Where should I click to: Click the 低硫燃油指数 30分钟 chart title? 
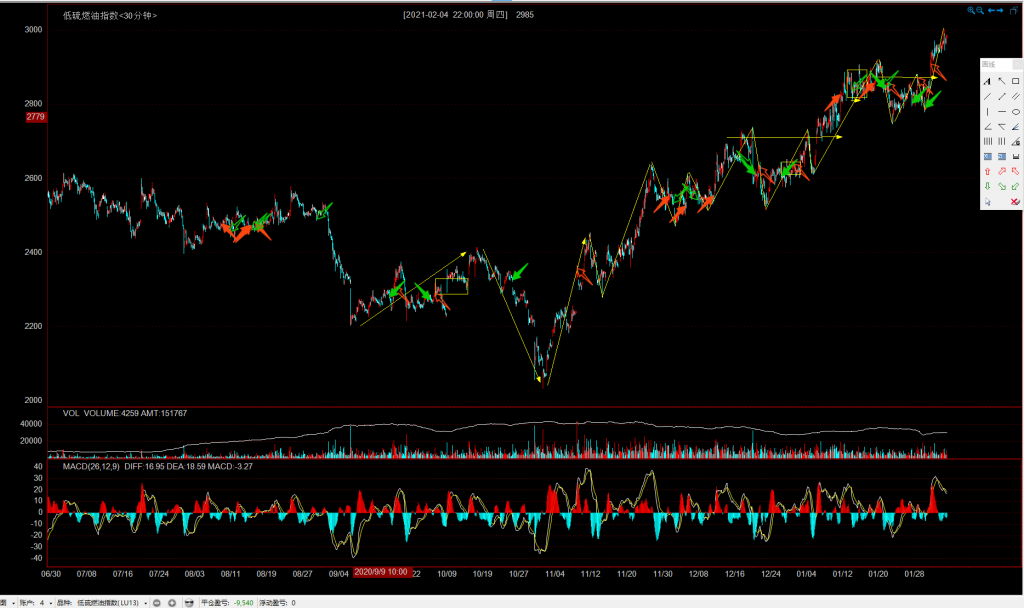[x=109, y=16]
